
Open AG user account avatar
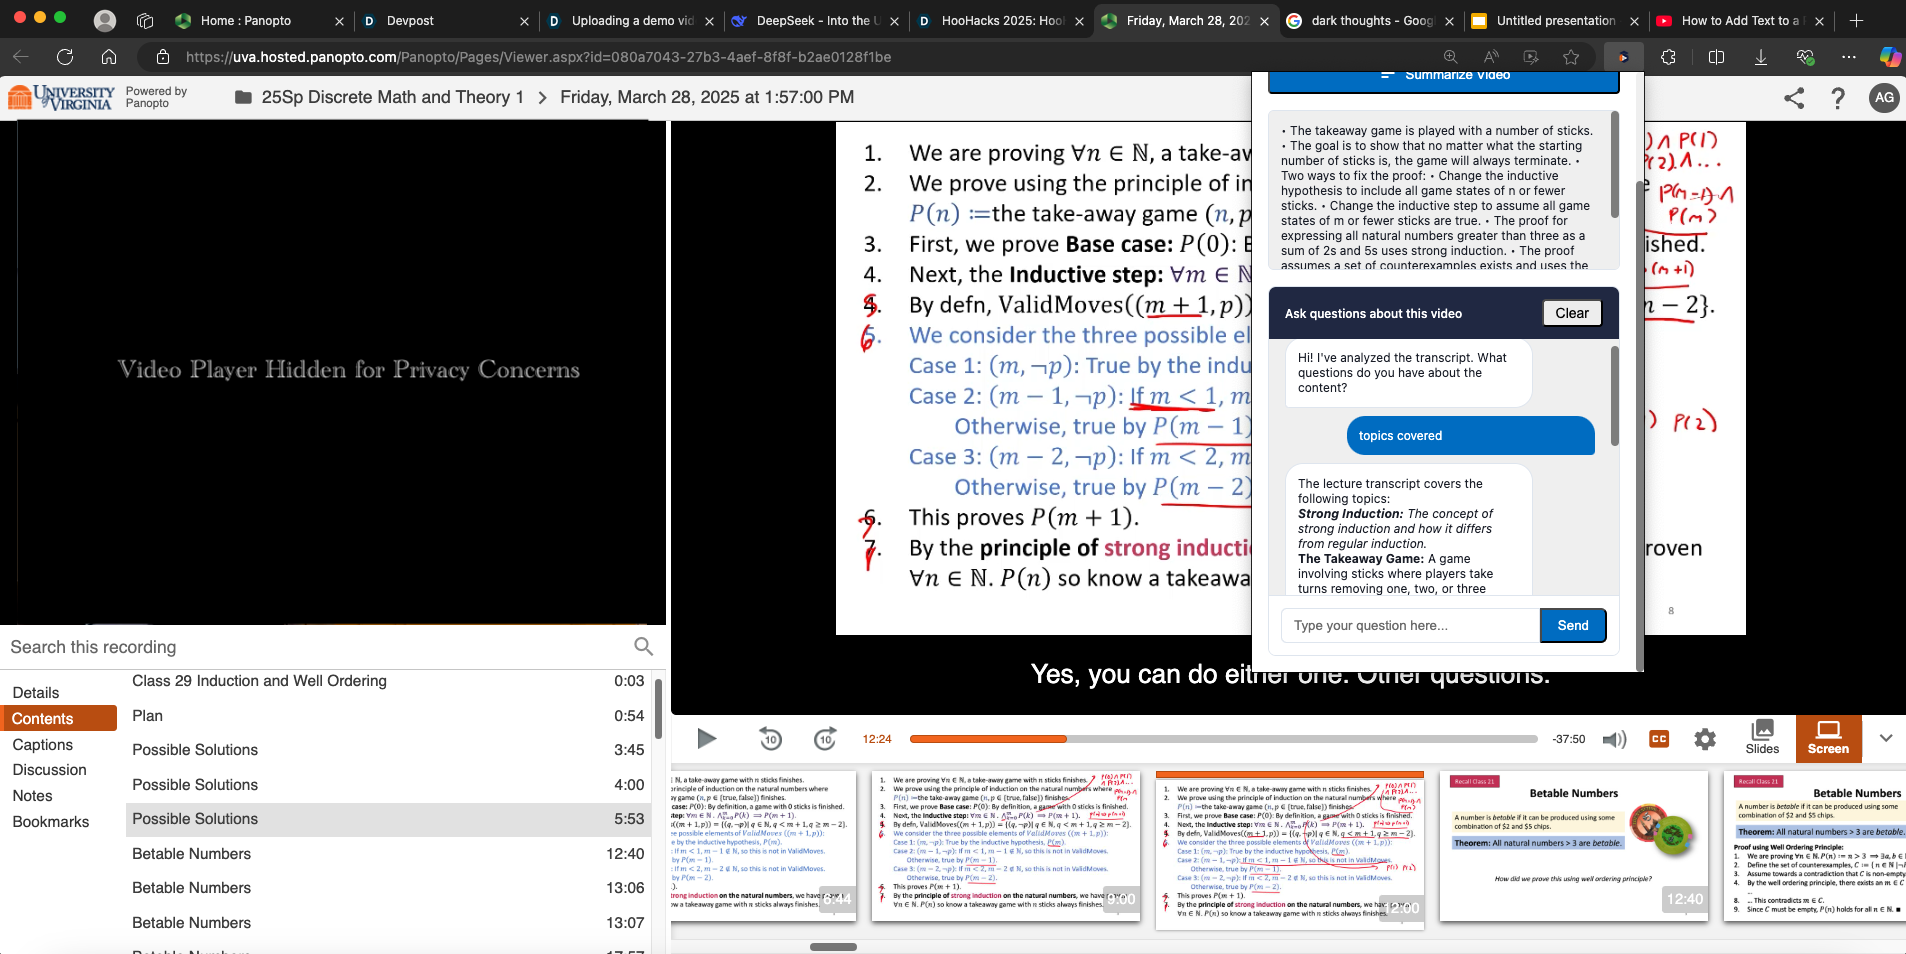click(1884, 98)
